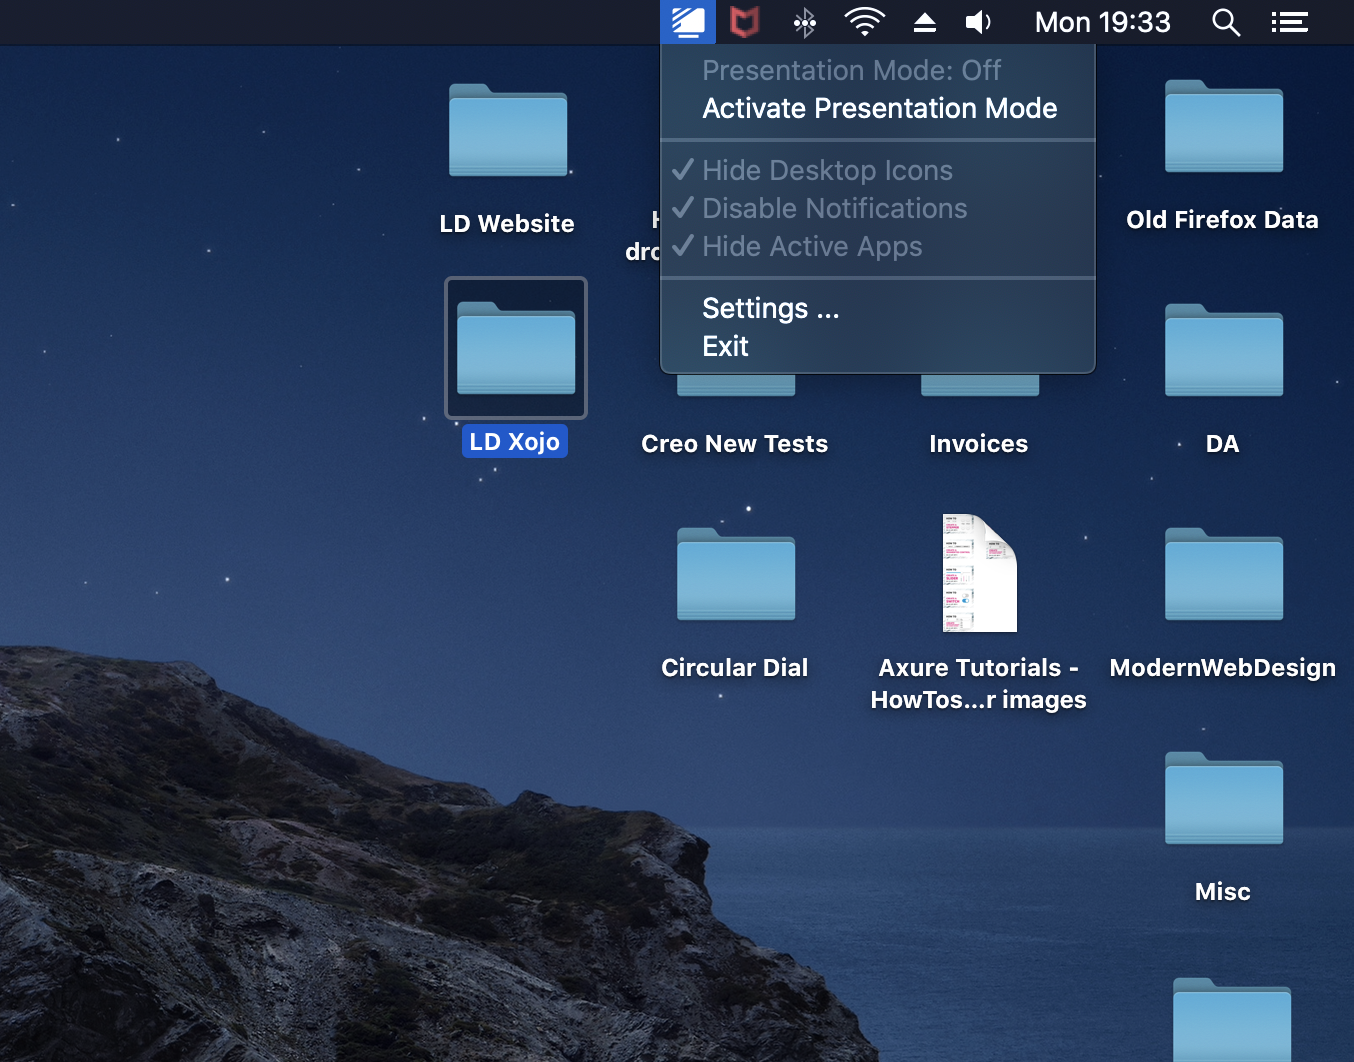Select the Circular Dial folder
The width and height of the screenshot is (1354, 1062).
pos(736,576)
